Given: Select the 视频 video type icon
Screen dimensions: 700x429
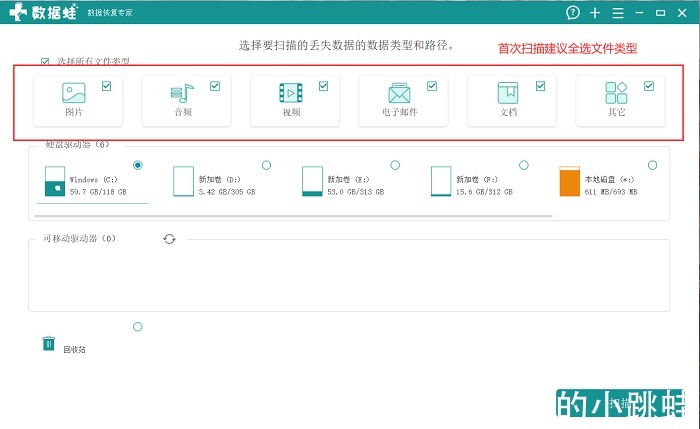Looking at the screenshot, I should click(x=291, y=93).
